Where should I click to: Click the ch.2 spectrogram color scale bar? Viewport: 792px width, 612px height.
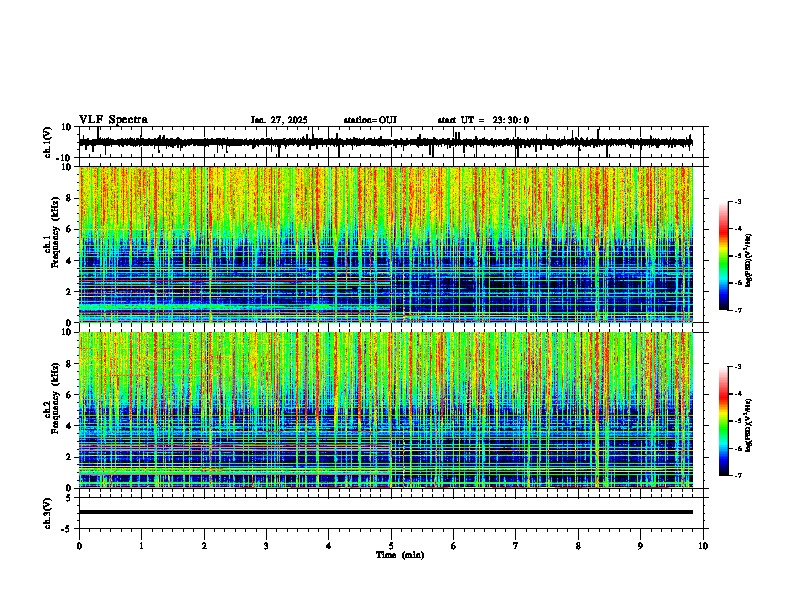(x=723, y=421)
